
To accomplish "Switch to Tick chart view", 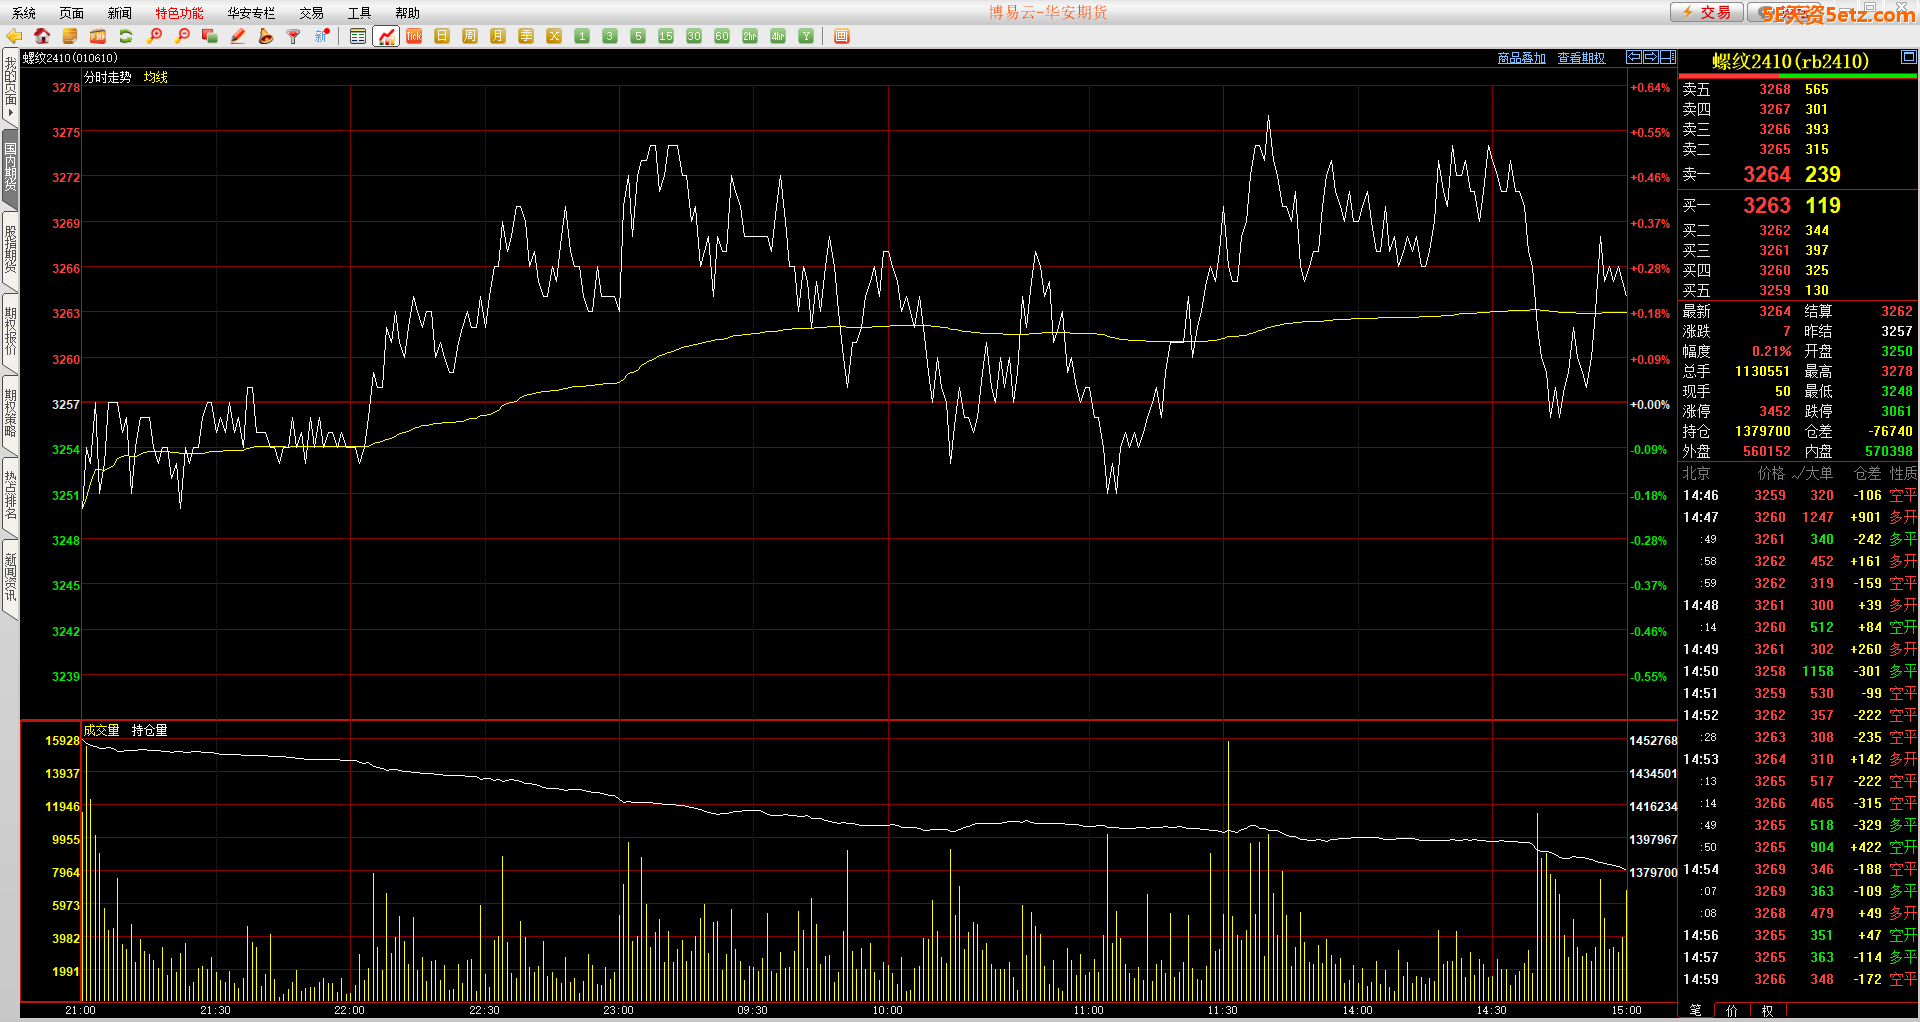I will tap(414, 36).
